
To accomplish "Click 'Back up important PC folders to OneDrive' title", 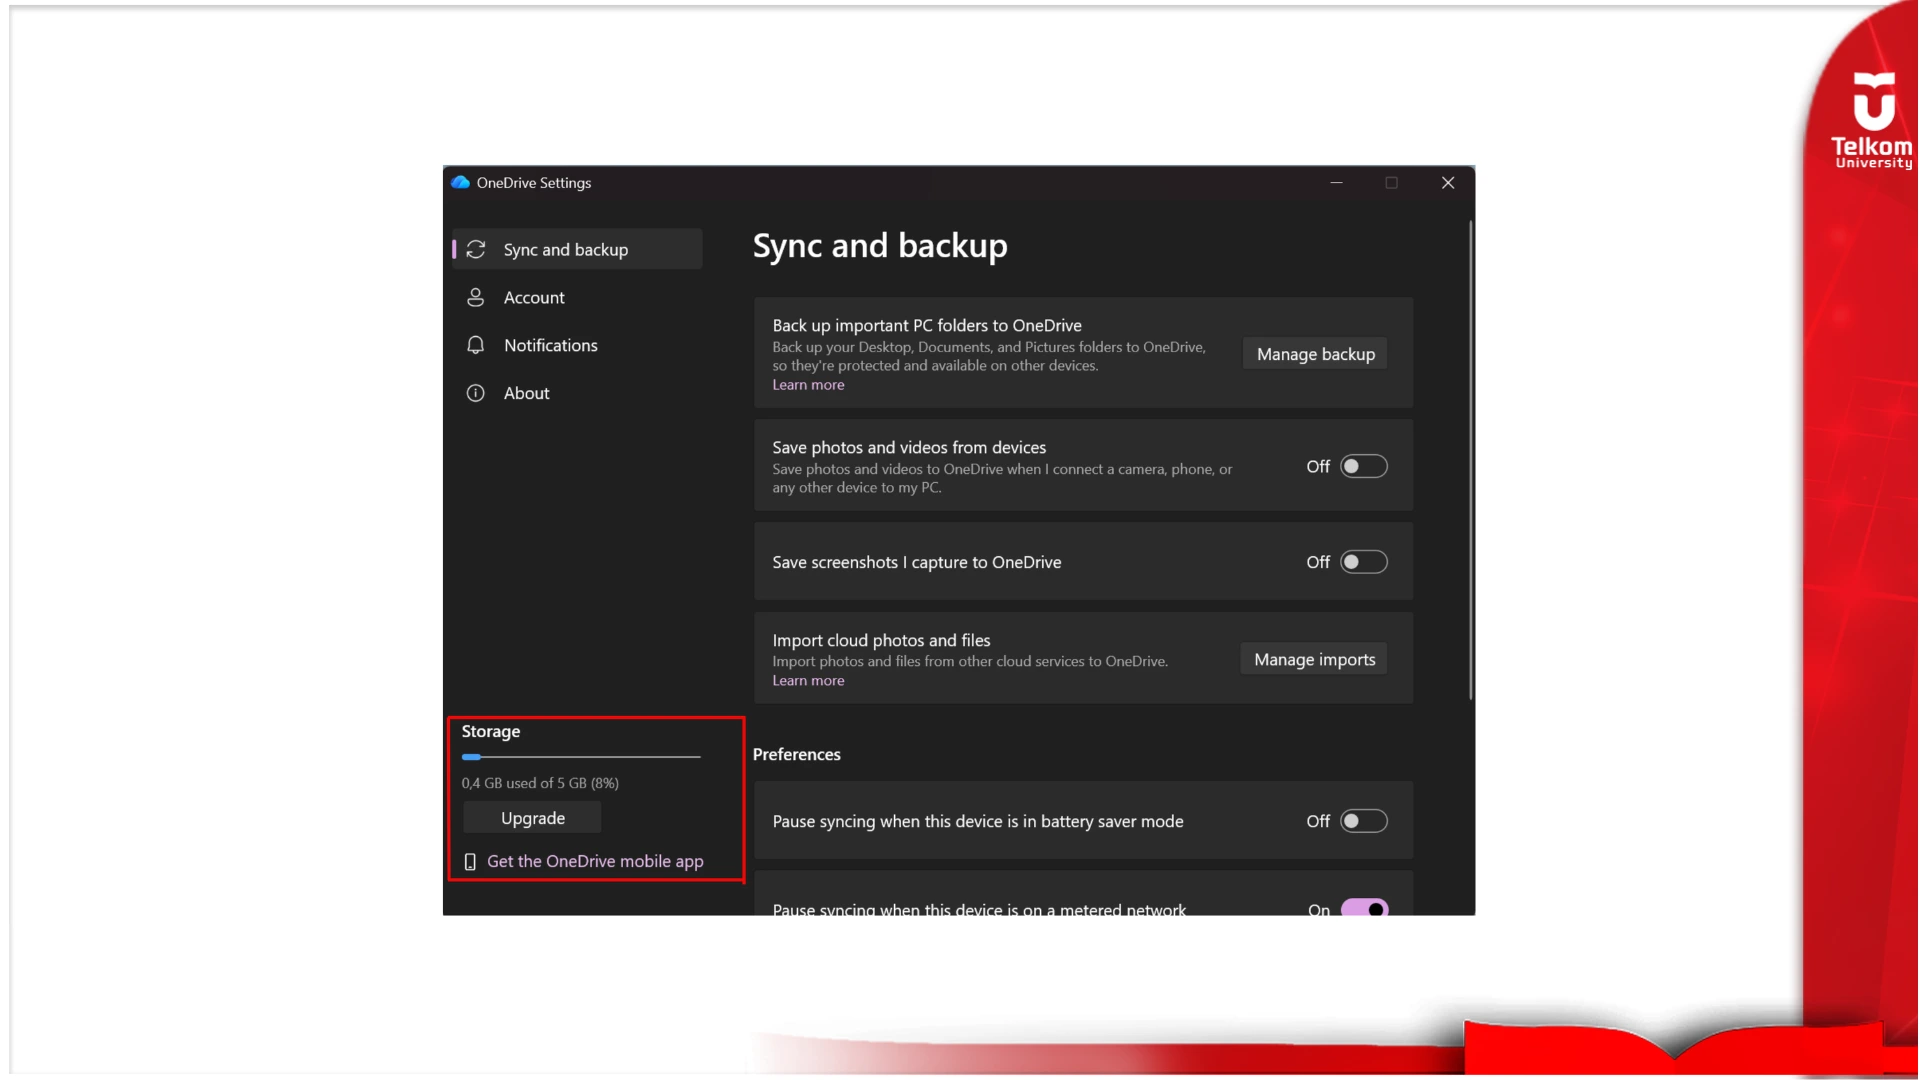I will coord(927,325).
